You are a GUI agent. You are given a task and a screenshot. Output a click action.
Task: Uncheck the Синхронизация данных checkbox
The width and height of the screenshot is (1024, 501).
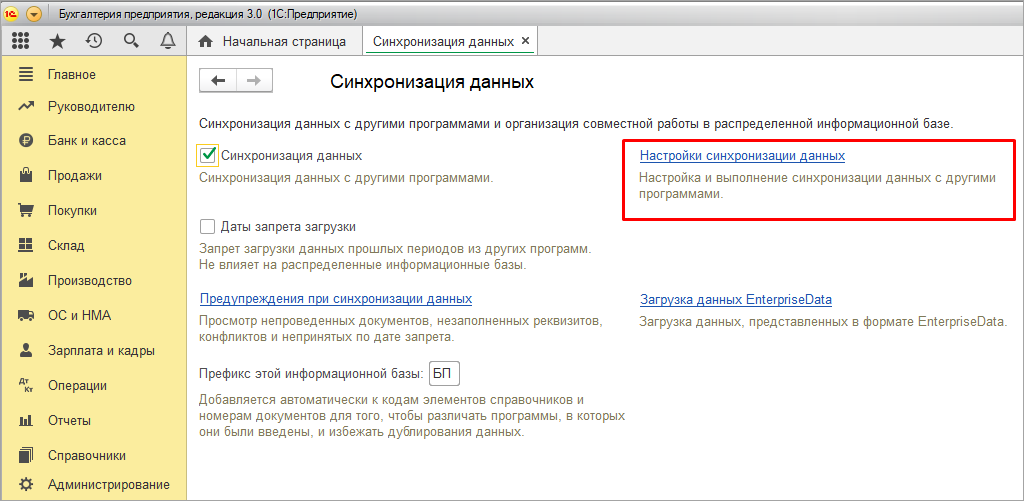[208, 155]
